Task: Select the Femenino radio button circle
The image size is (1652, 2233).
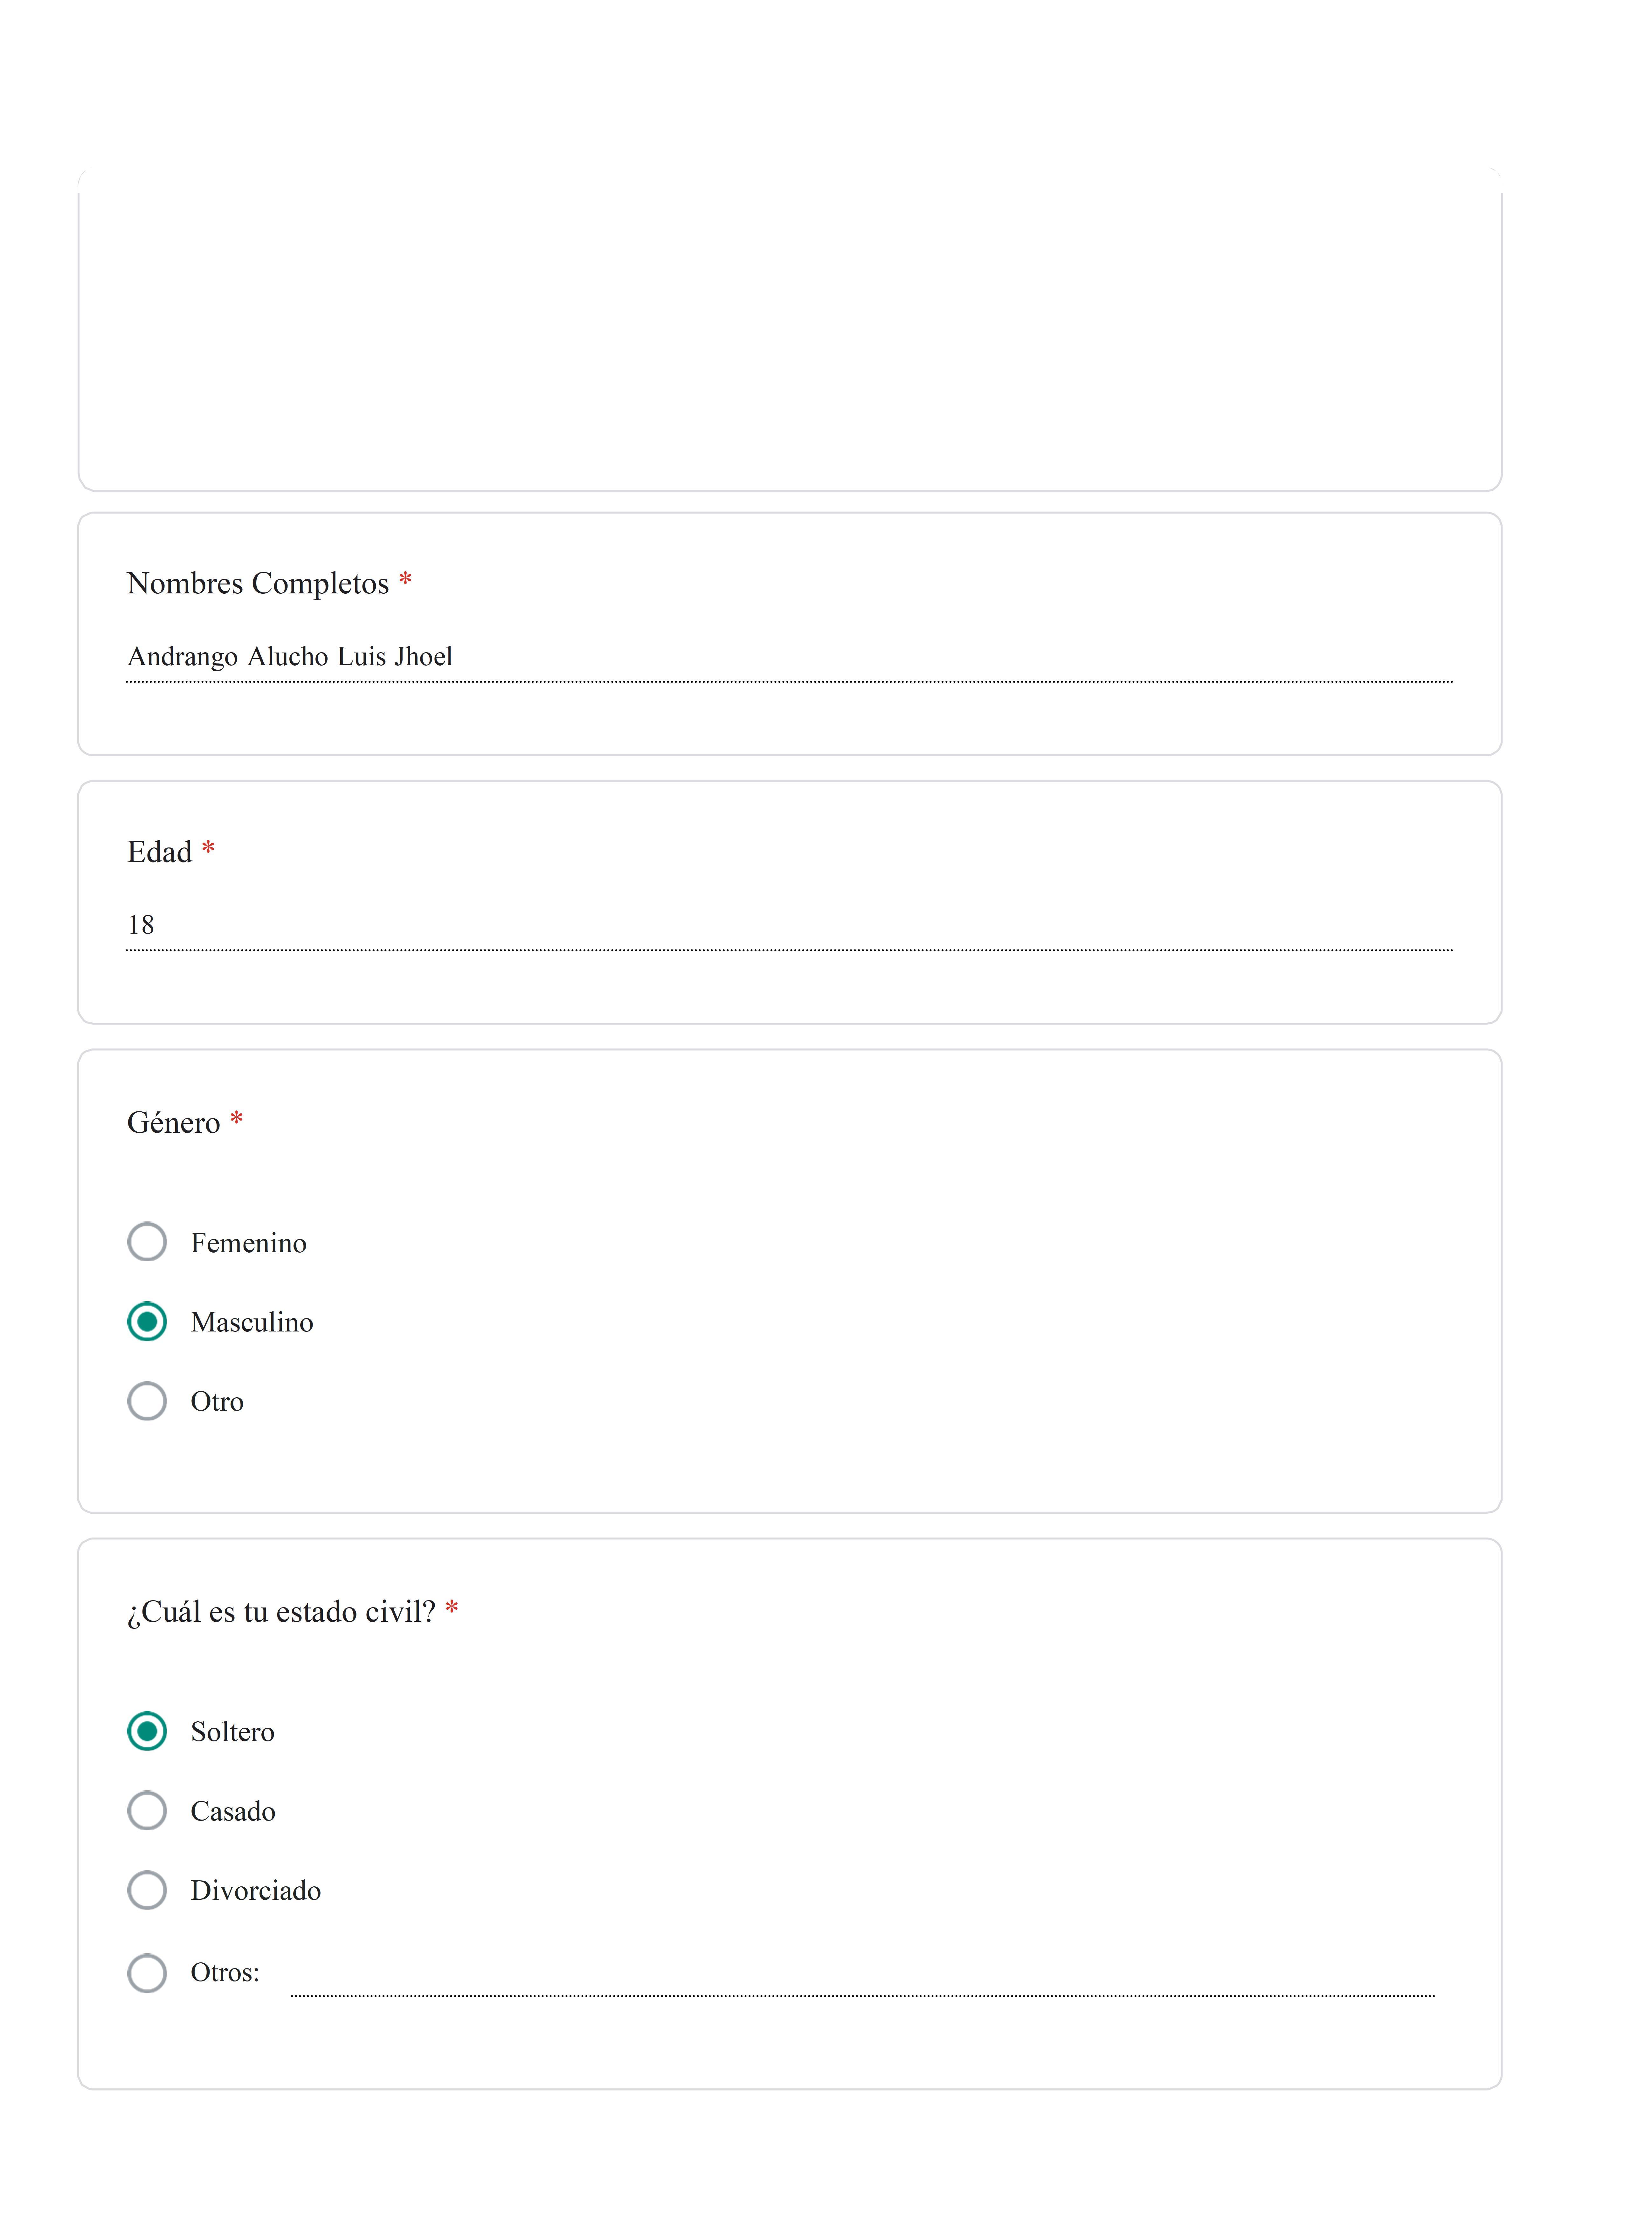Action: pos(147,1242)
